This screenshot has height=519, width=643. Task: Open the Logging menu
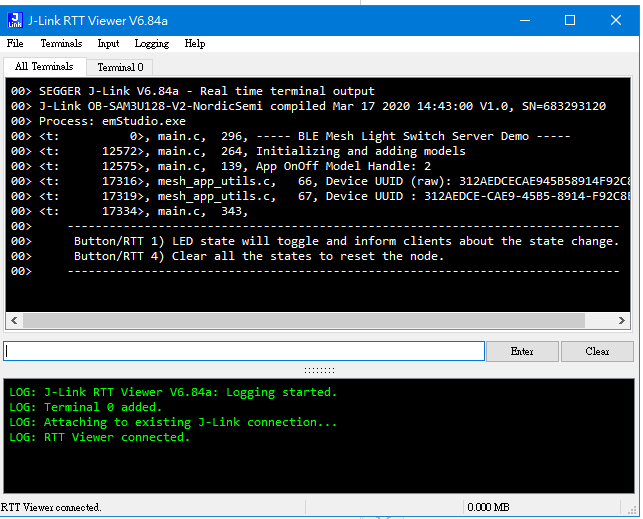(x=152, y=43)
